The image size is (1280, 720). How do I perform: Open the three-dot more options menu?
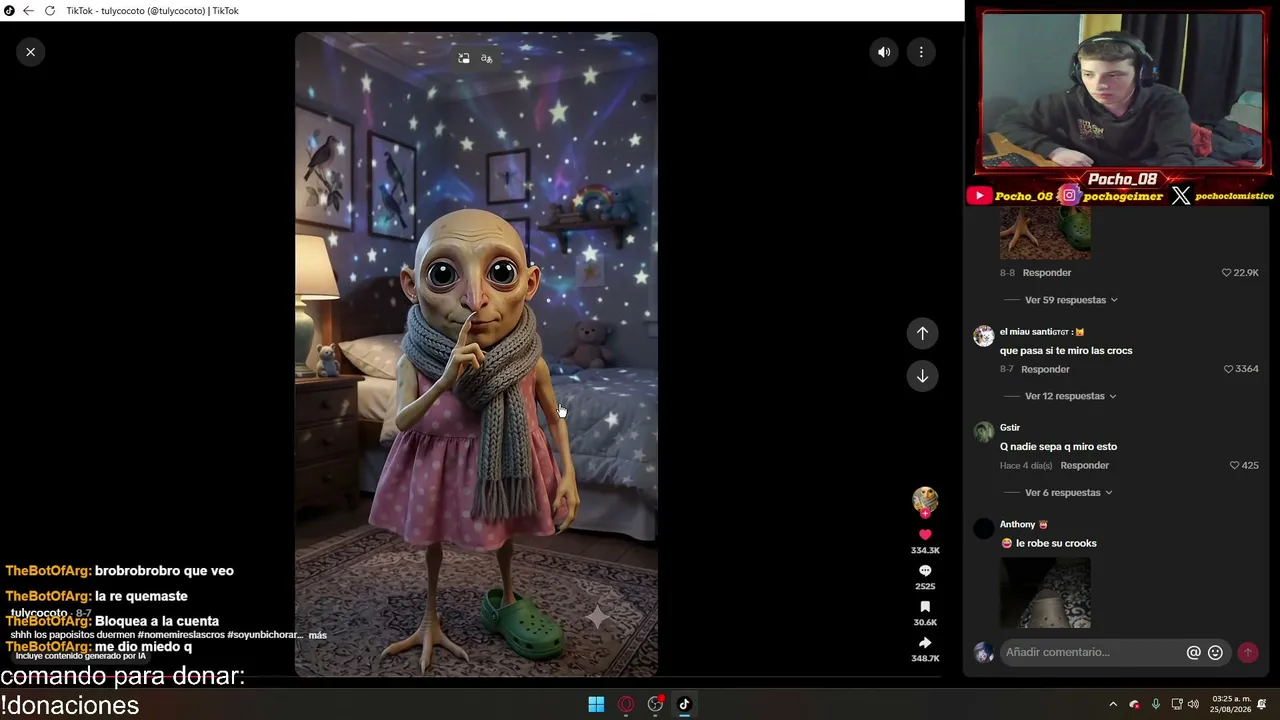(921, 53)
